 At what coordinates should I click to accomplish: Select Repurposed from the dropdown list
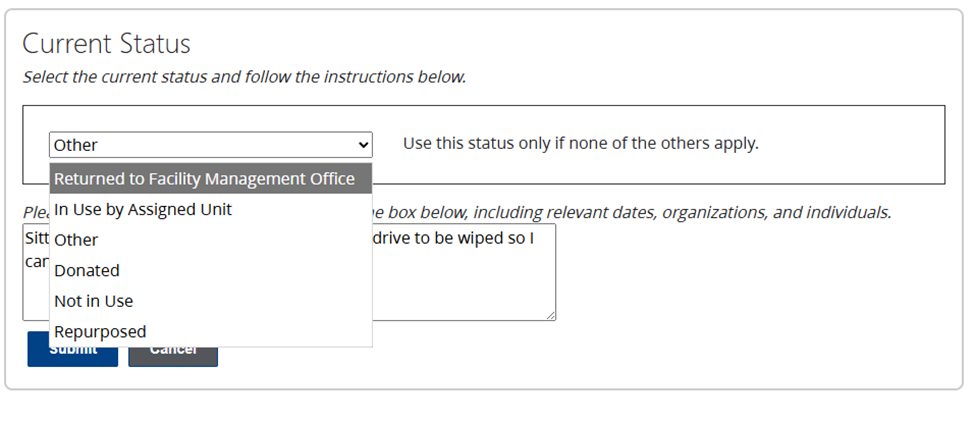coord(100,332)
